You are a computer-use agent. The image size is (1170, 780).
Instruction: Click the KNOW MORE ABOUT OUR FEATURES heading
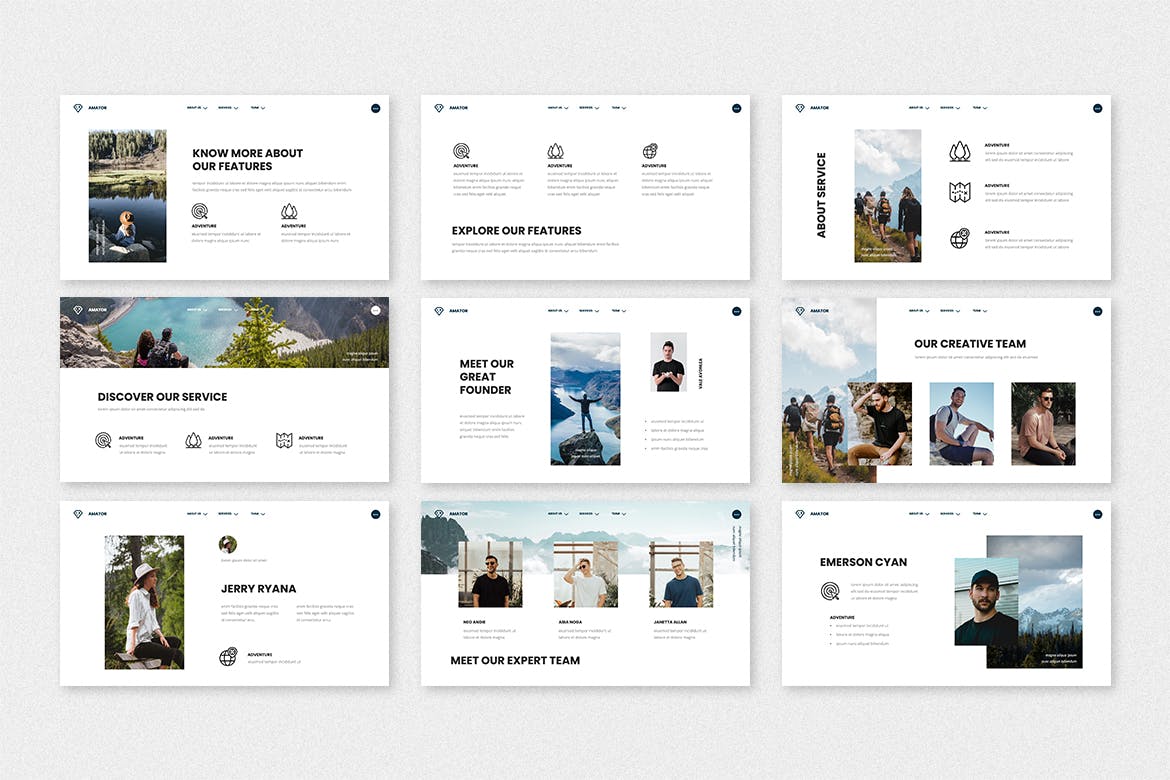click(247, 159)
